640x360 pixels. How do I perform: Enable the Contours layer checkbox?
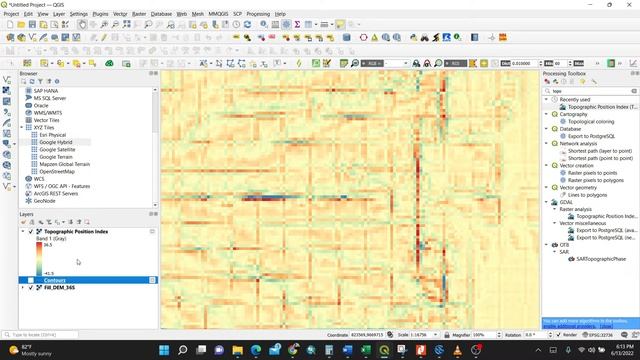[x=31, y=280]
